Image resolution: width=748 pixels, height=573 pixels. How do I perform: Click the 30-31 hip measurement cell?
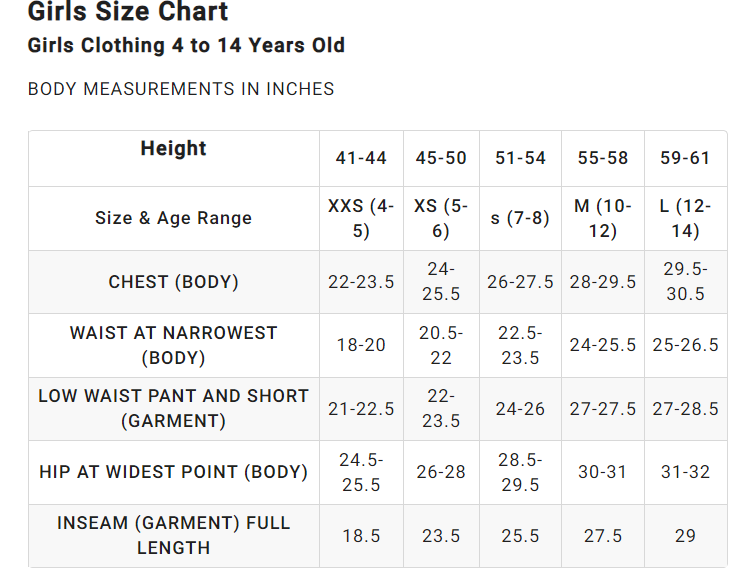[603, 472]
